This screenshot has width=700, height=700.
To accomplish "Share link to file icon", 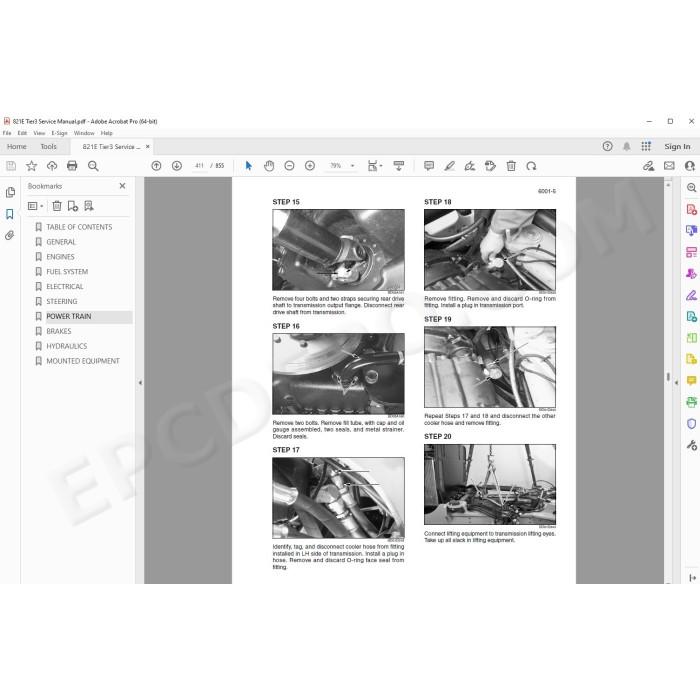I will pos(648,166).
